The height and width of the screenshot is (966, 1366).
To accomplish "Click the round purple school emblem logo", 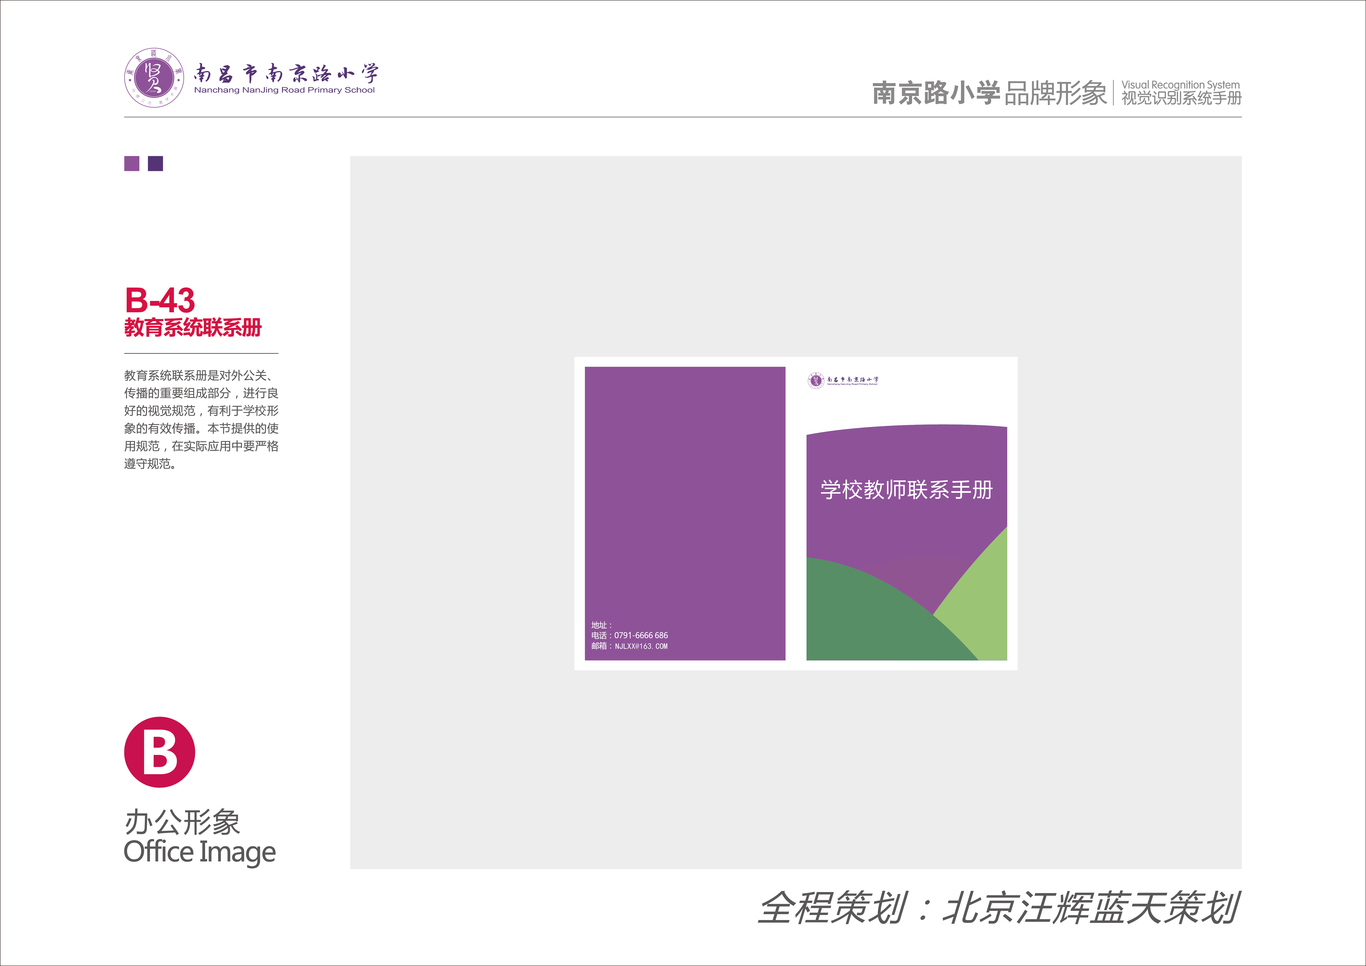I will coord(154,77).
